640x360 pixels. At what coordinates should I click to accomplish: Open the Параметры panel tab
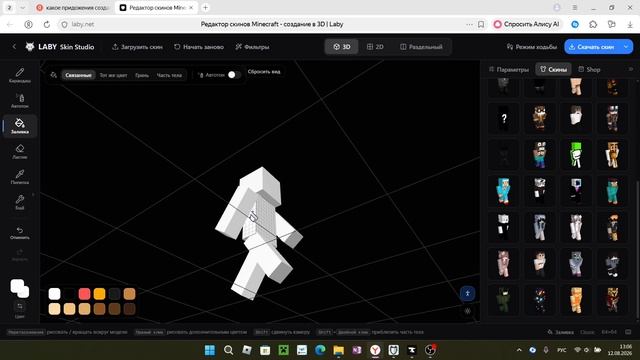click(x=509, y=69)
